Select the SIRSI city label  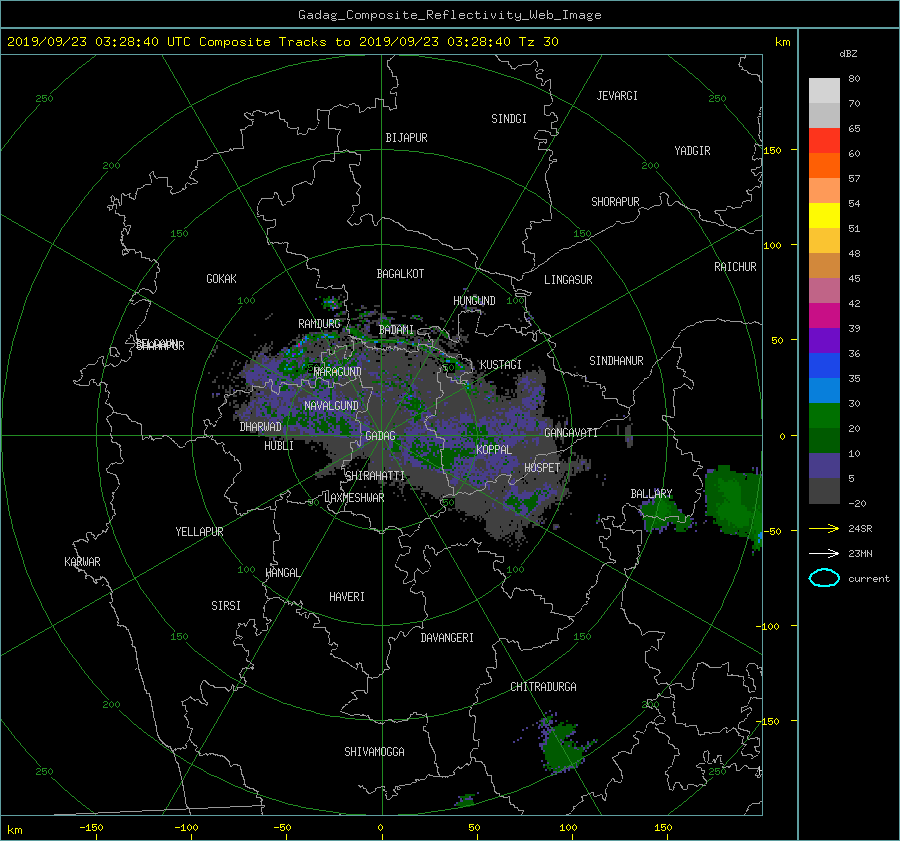click(226, 606)
